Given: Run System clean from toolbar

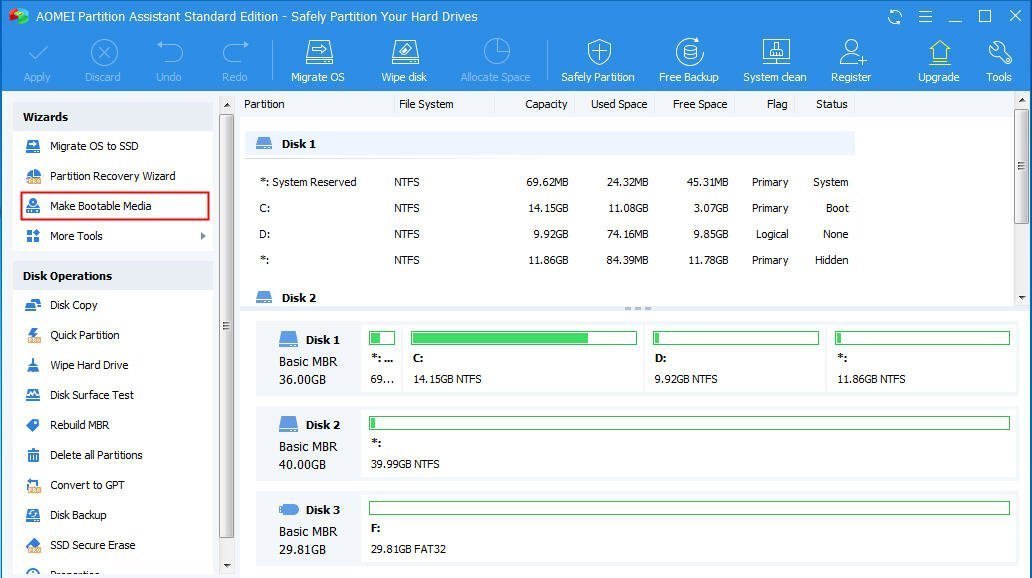Looking at the screenshot, I should tap(775, 61).
